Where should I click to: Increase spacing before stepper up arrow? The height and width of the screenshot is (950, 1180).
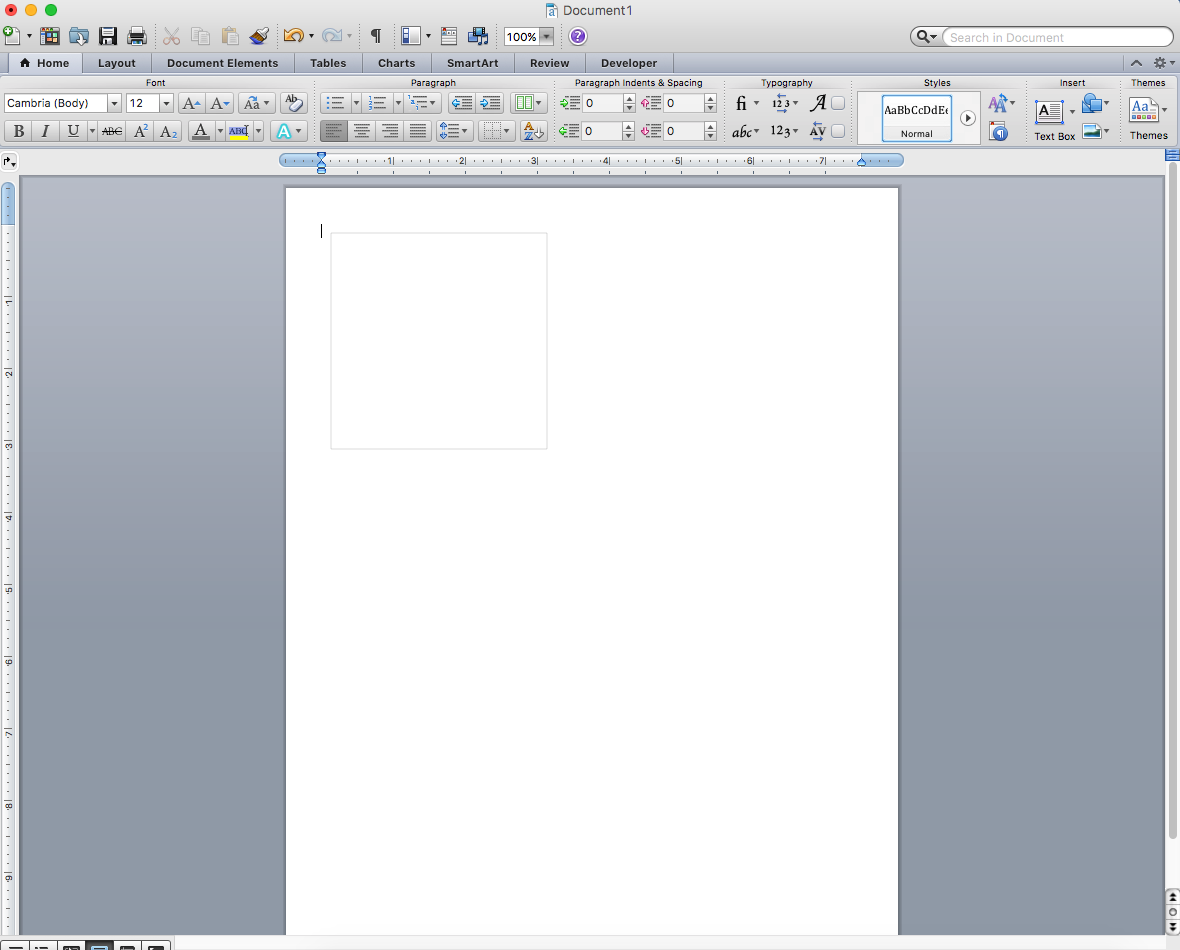click(710, 99)
